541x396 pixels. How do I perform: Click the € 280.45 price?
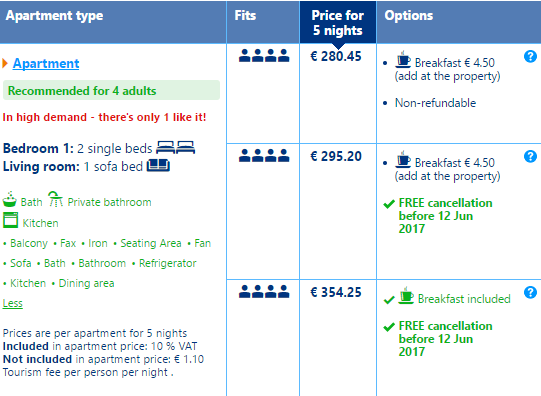click(336, 56)
